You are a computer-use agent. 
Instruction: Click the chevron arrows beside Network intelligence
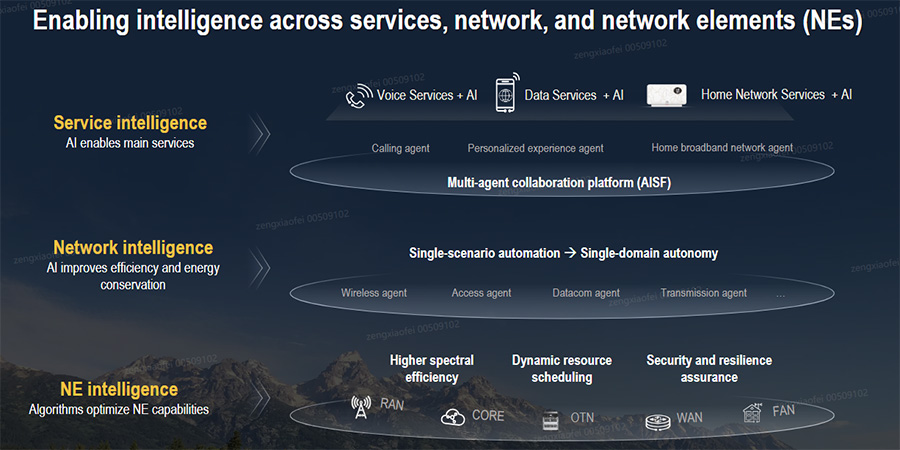259,267
